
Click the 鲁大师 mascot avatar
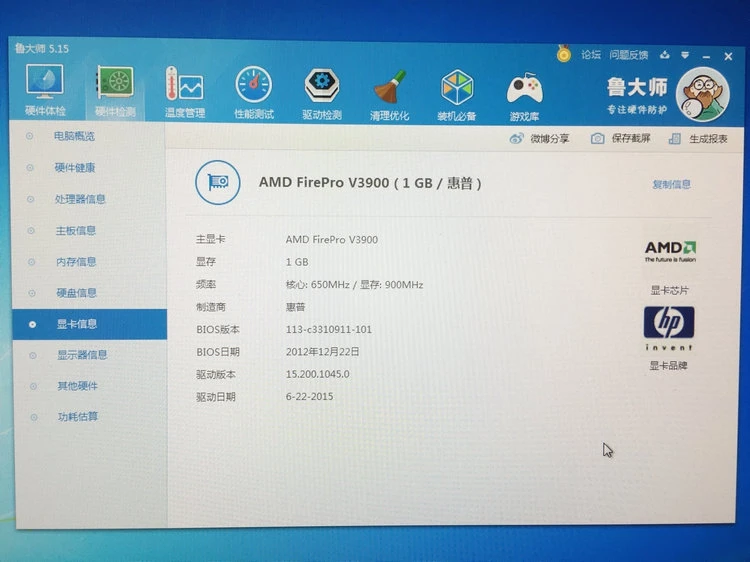click(702, 95)
